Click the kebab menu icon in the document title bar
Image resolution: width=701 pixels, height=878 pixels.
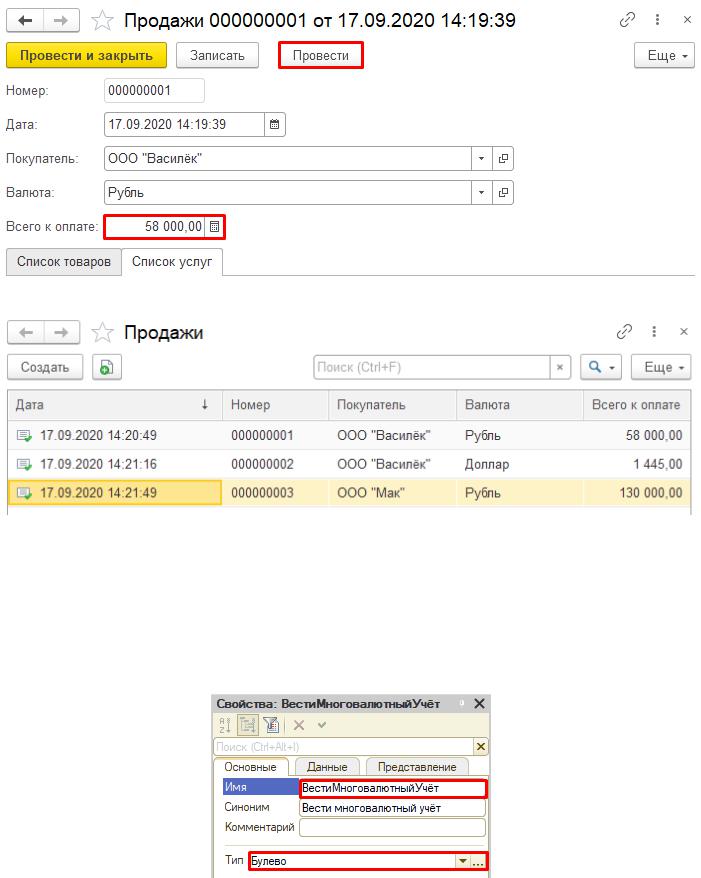click(x=655, y=20)
